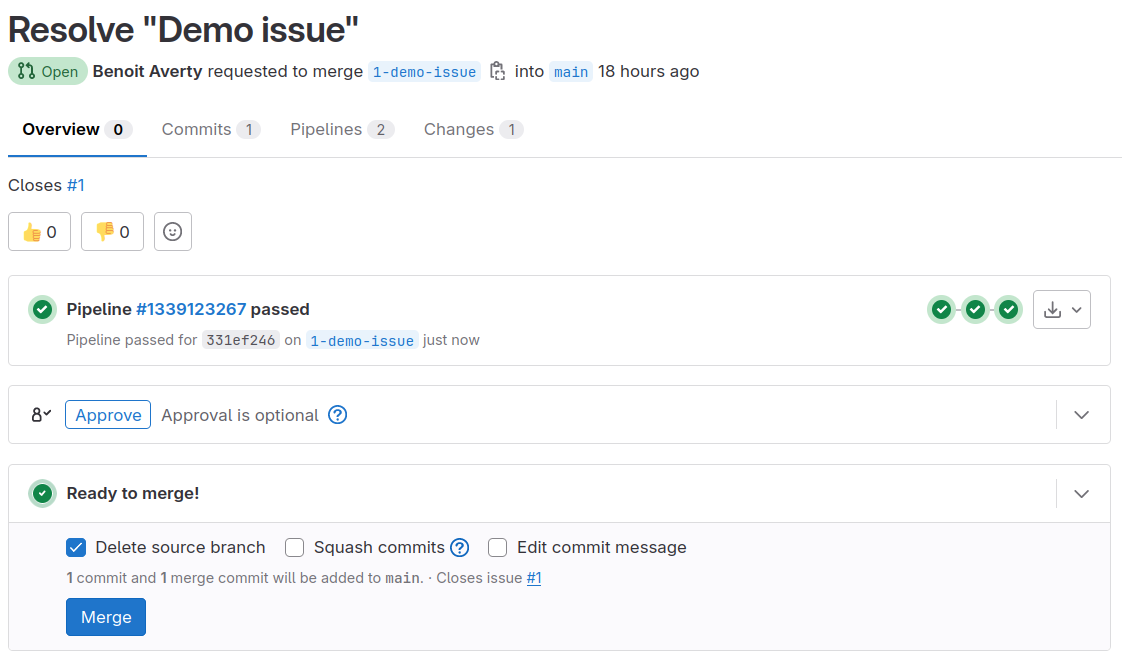Click the Merge button
Screen dimensions: 1122x658
(105, 616)
